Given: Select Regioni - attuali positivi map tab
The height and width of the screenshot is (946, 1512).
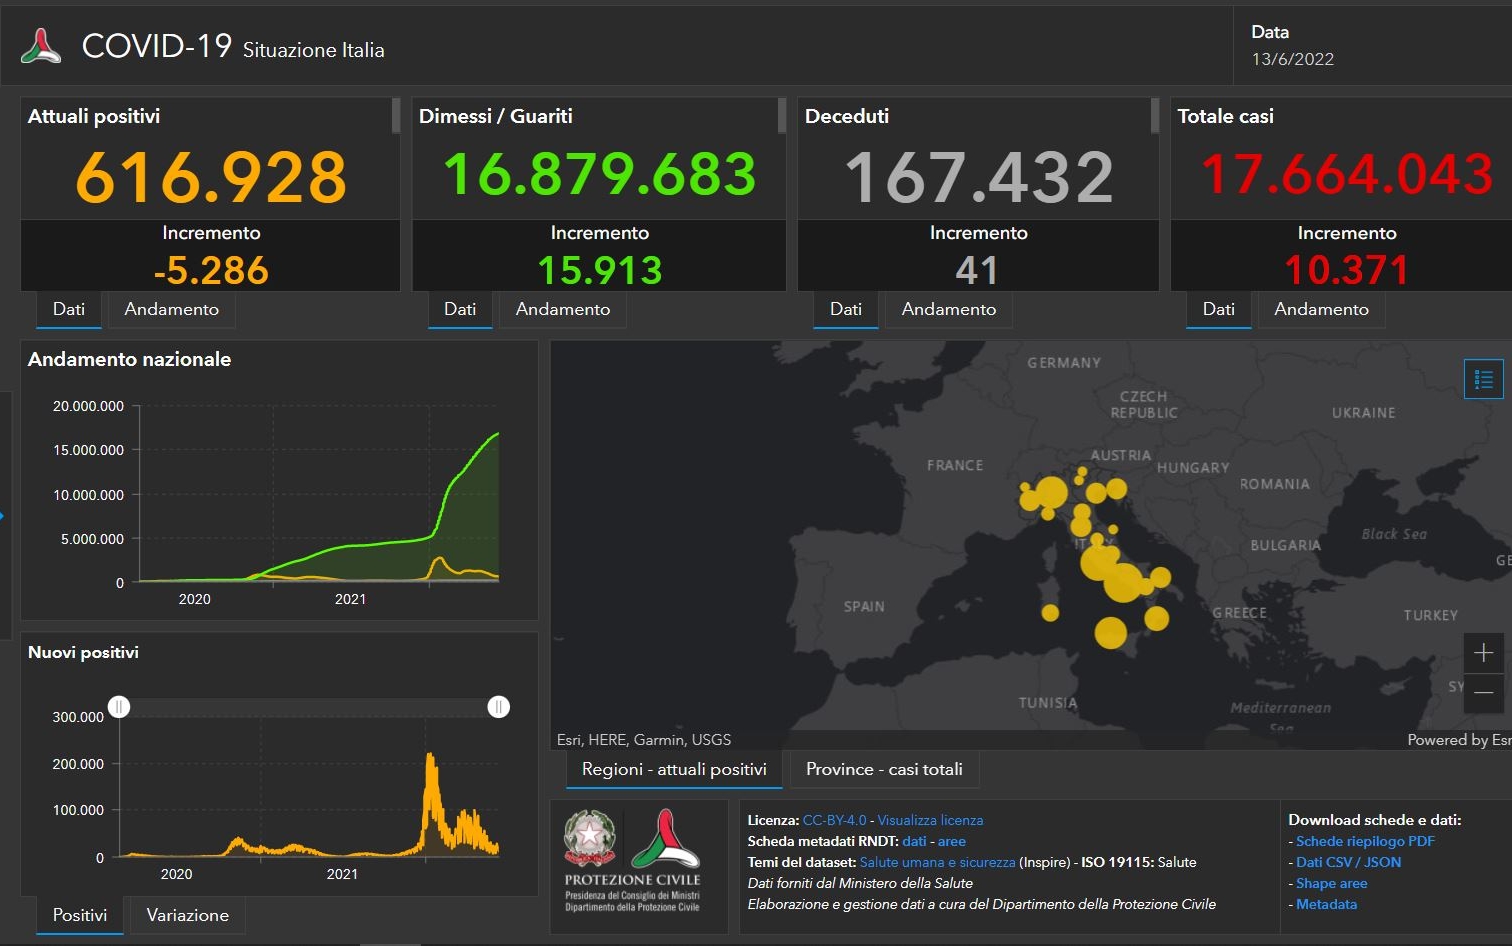Looking at the screenshot, I should 674,769.
